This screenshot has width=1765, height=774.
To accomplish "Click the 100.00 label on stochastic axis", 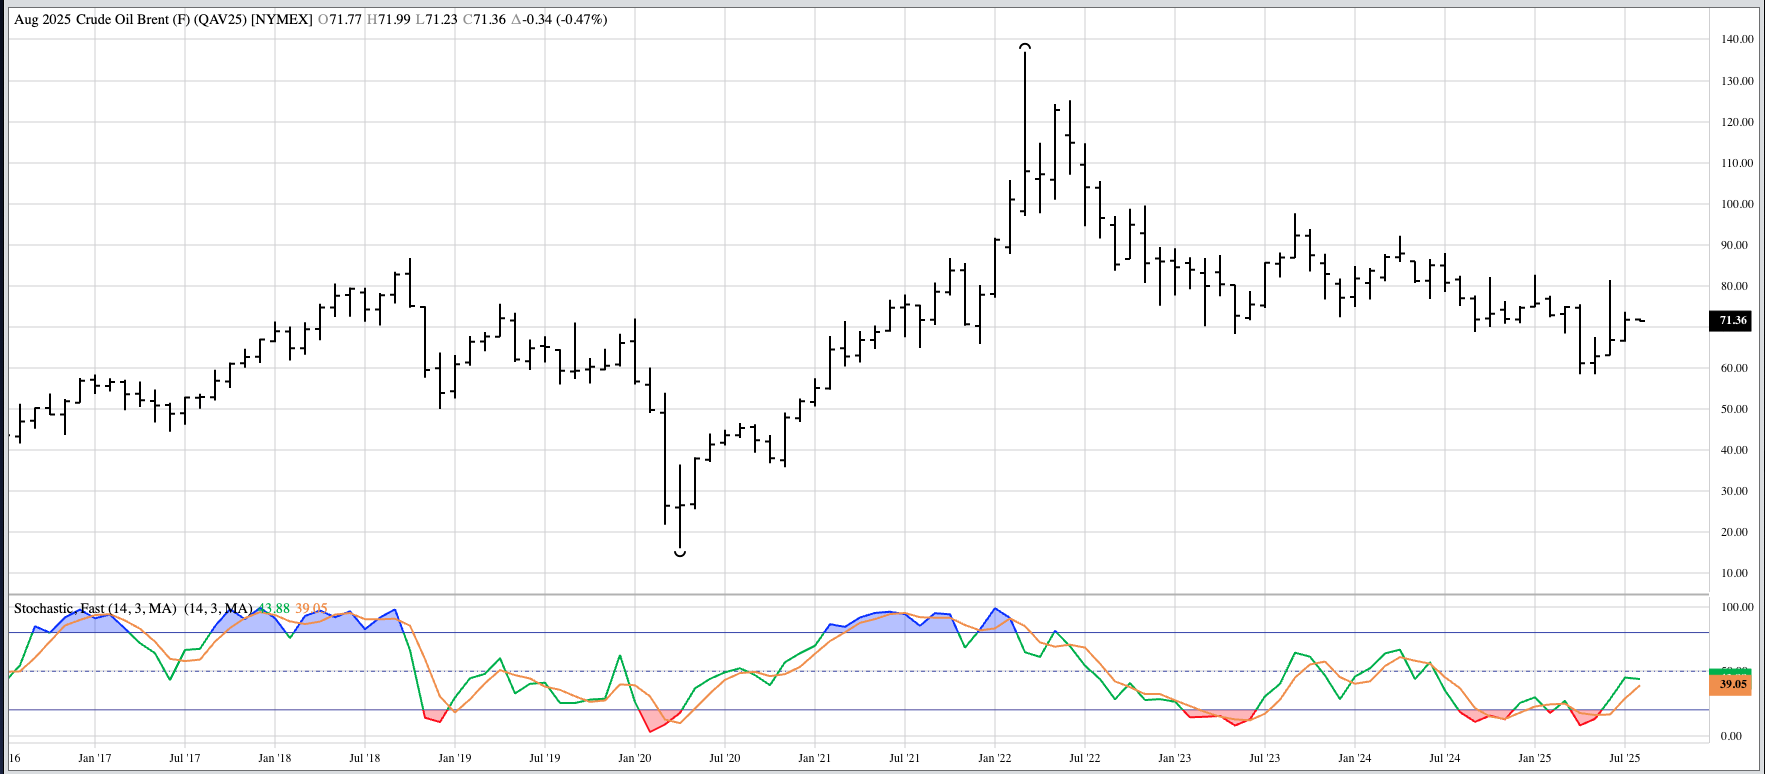I will tap(1737, 607).
